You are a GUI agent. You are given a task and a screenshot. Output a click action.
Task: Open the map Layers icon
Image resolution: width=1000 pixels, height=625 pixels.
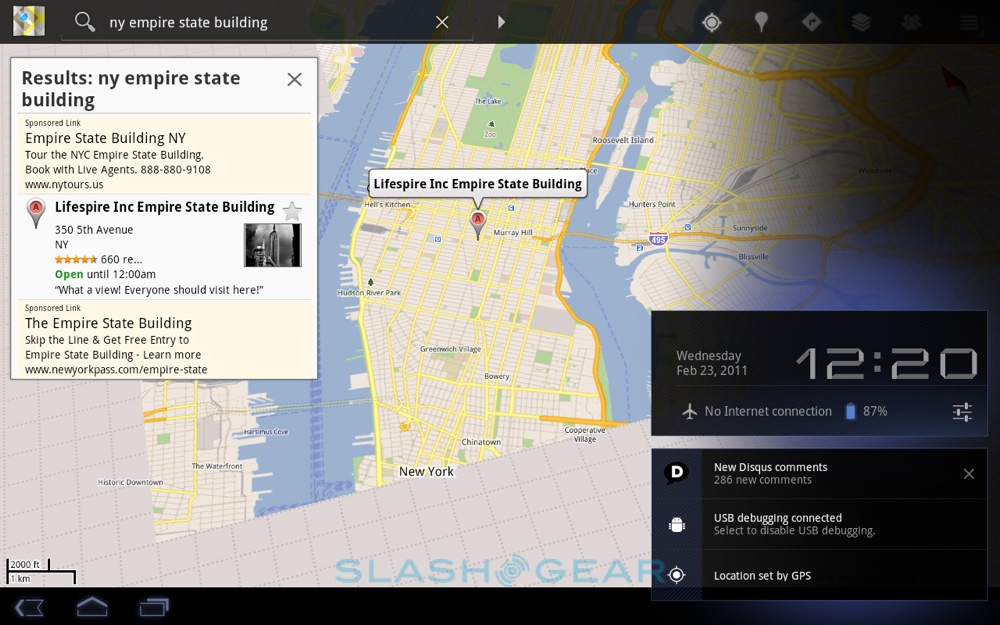[861, 22]
